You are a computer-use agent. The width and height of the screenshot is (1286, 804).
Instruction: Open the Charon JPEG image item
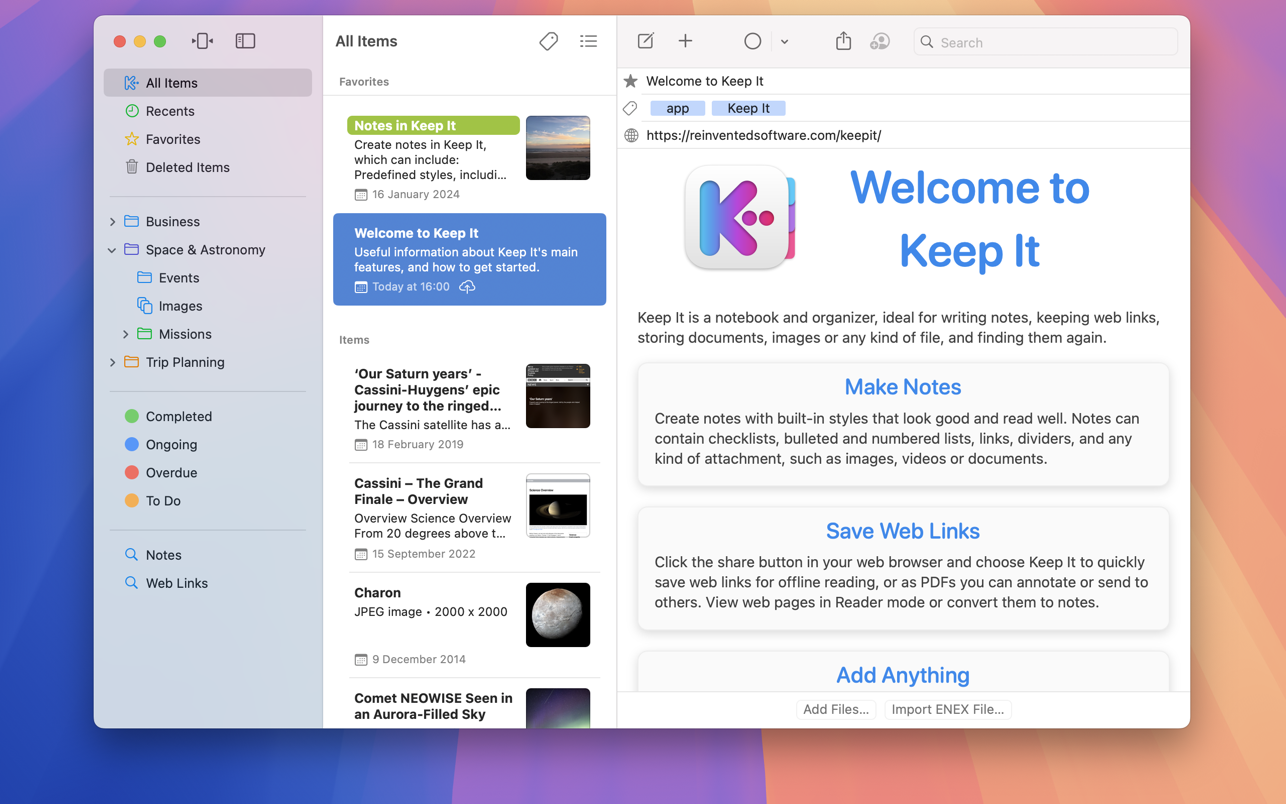pos(469,626)
